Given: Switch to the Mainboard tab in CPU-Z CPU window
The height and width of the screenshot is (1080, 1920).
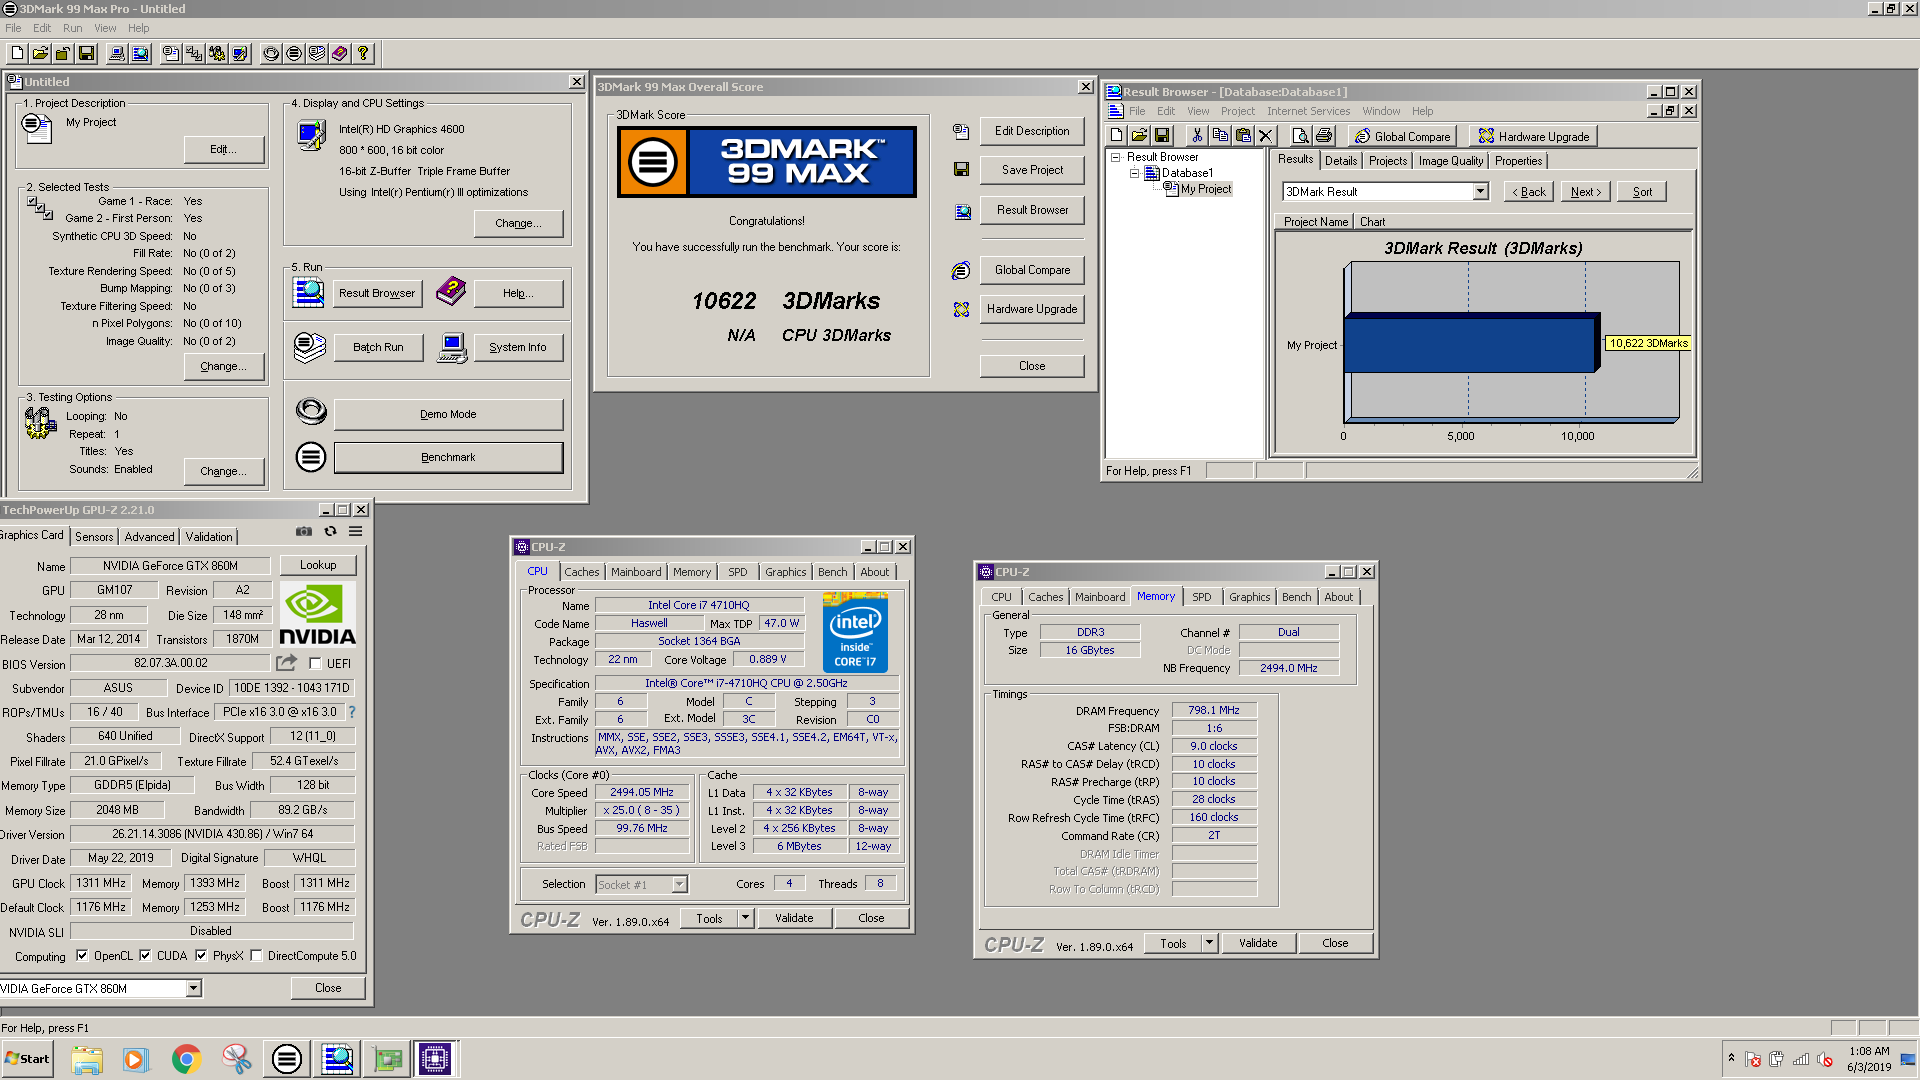Looking at the screenshot, I should 636,572.
